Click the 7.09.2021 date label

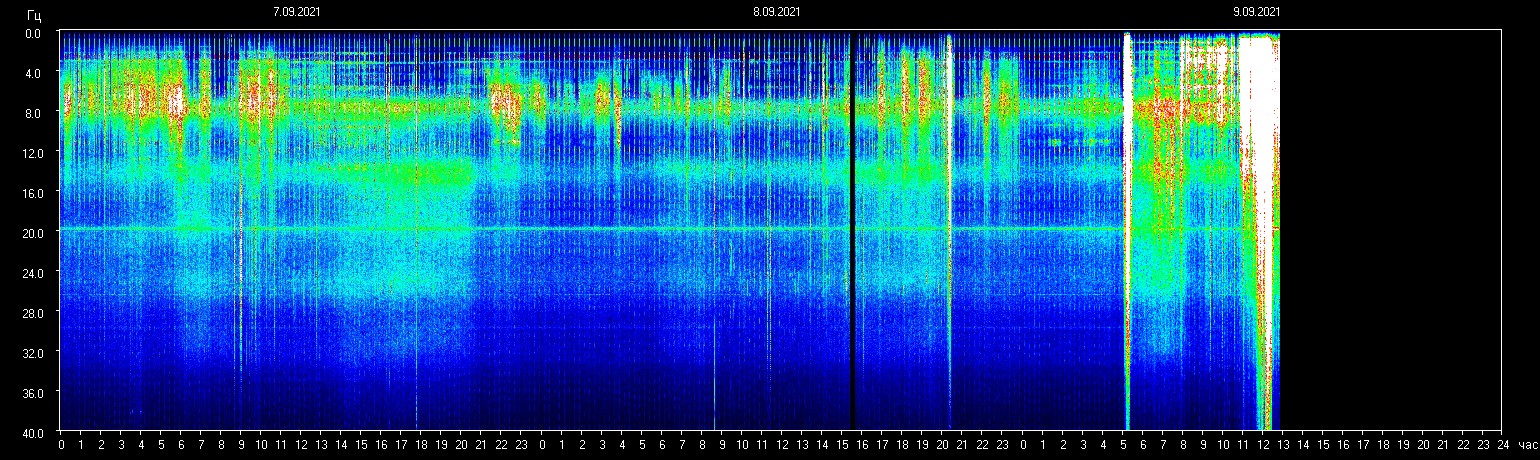coord(297,12)
